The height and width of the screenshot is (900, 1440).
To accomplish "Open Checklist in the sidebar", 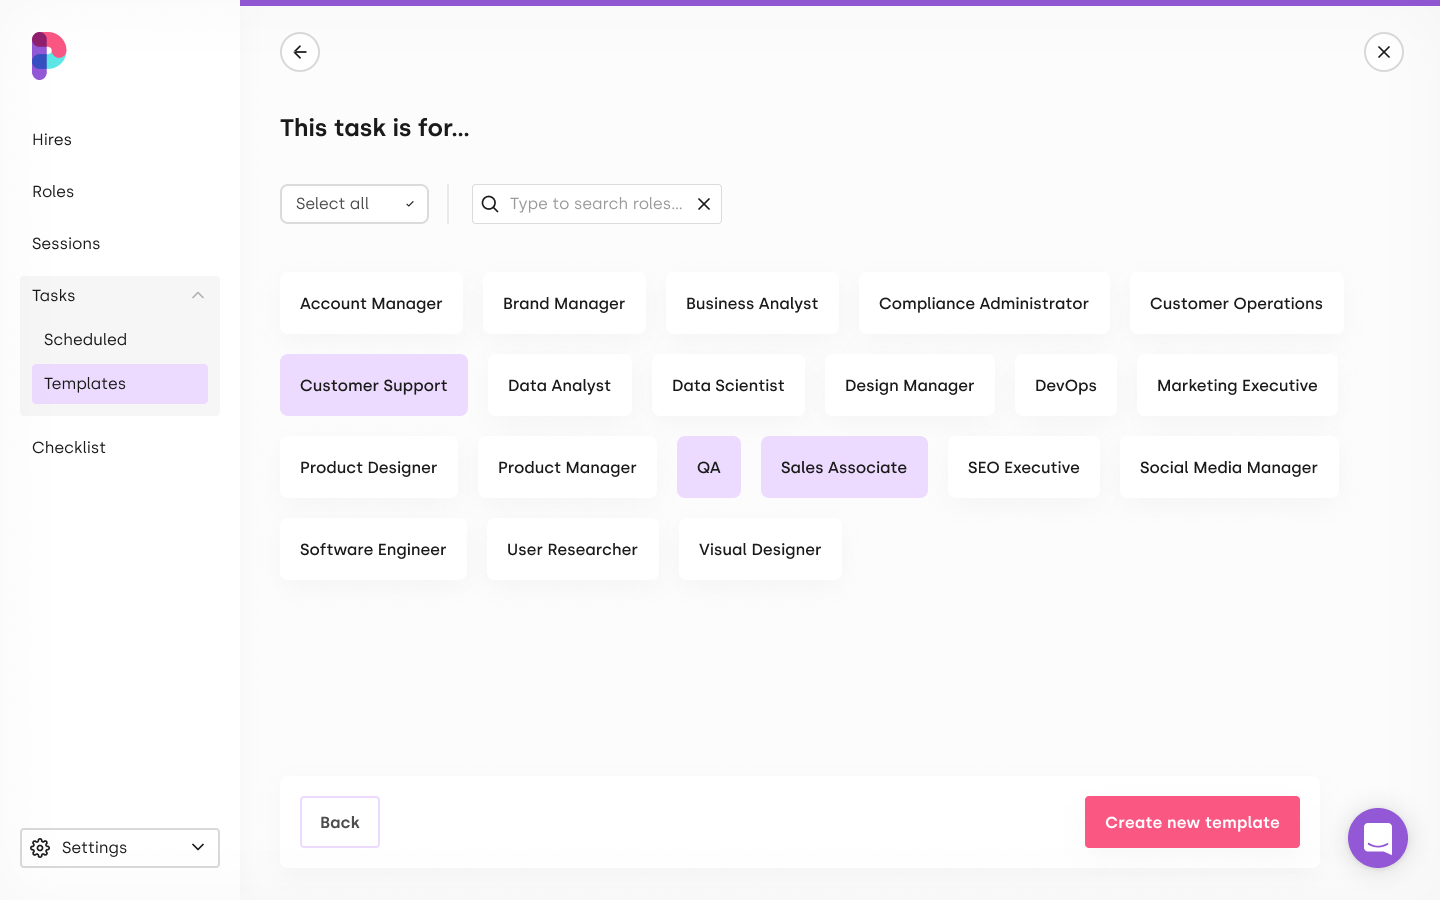I will coord(69,448).
